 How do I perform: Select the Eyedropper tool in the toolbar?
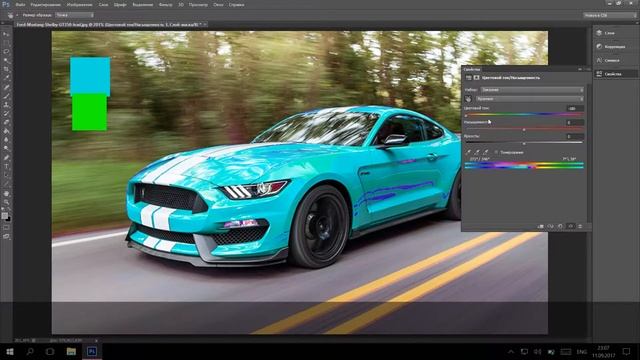[6, 78]
